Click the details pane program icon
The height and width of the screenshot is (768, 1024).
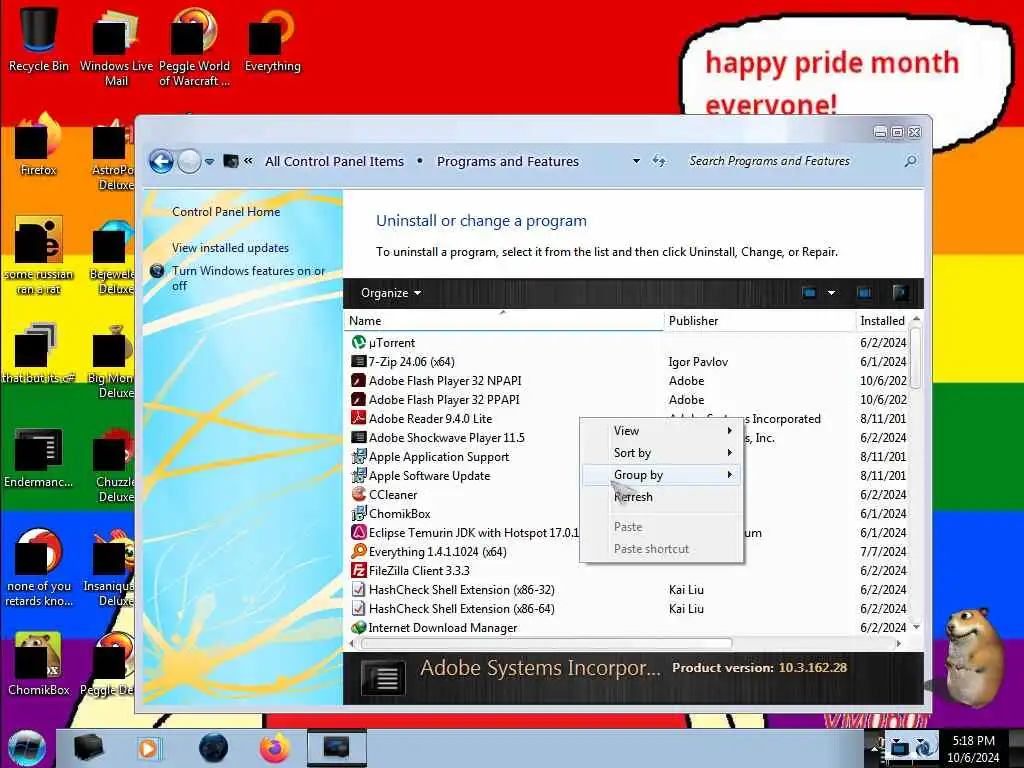[x=383, y=678]
